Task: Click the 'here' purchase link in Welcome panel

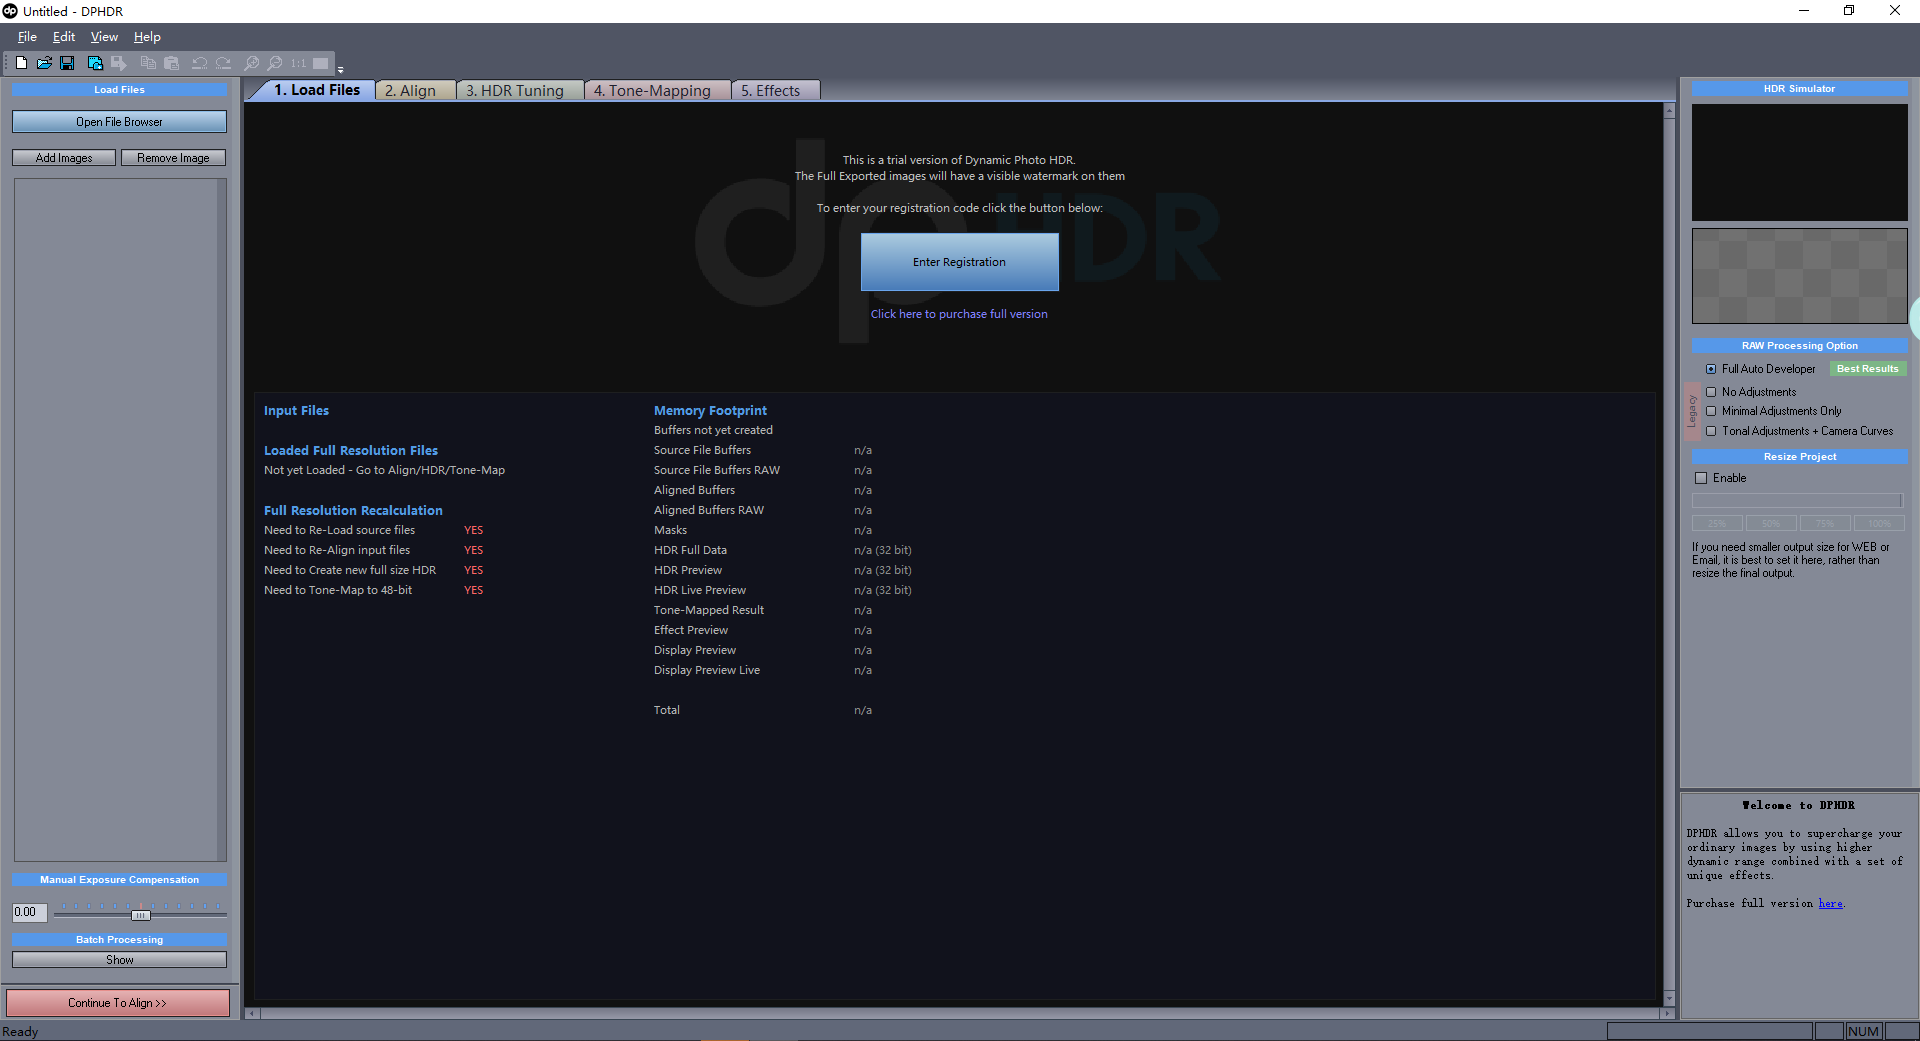Action: pyautogui.click(x=1830, y=904)
